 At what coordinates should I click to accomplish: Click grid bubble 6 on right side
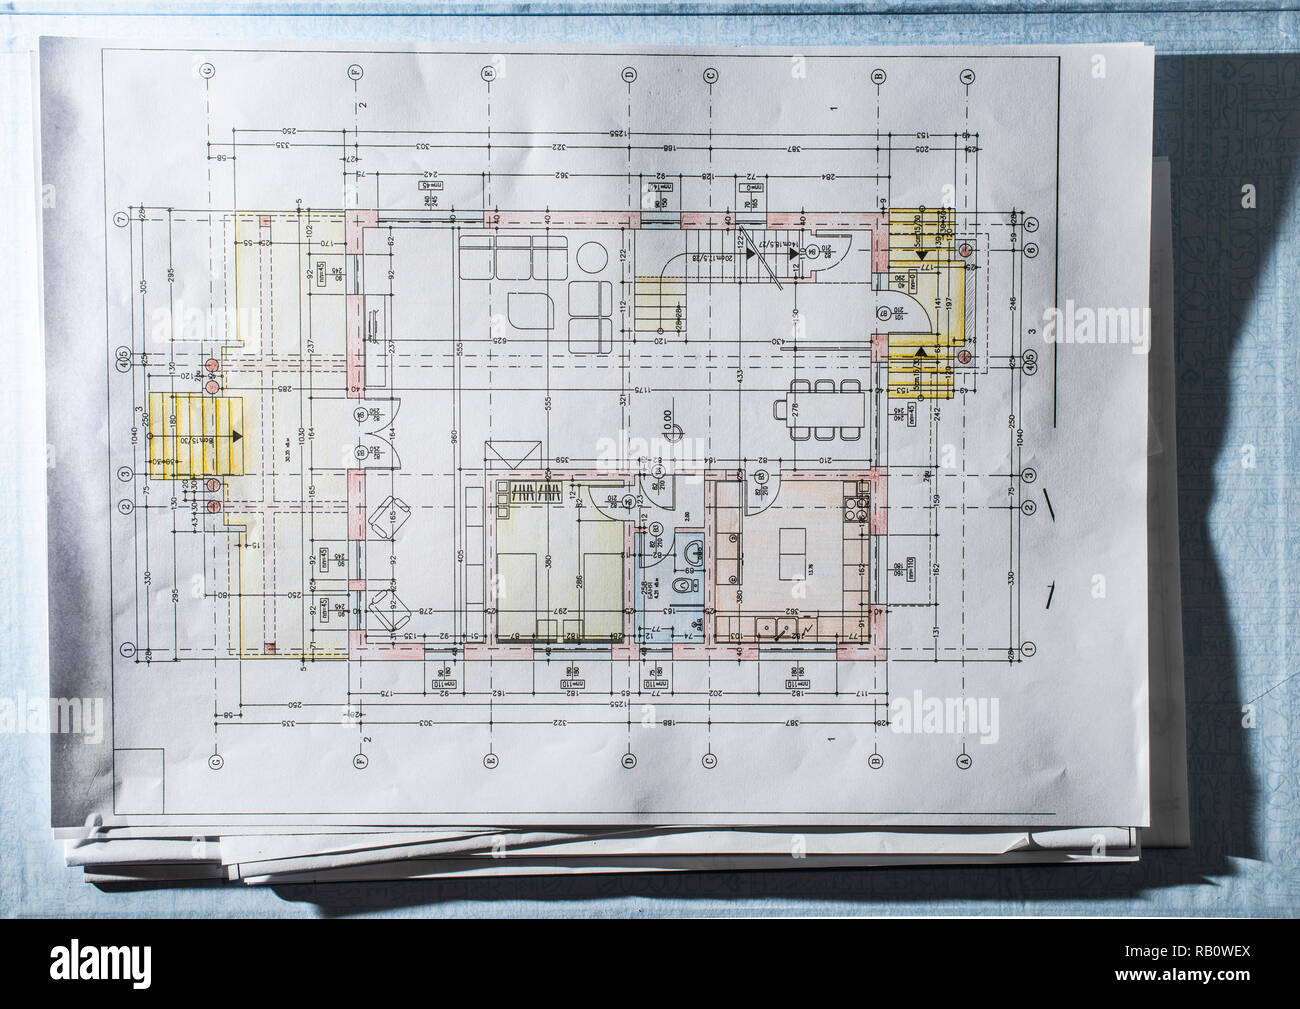(x=1033, y=252)
